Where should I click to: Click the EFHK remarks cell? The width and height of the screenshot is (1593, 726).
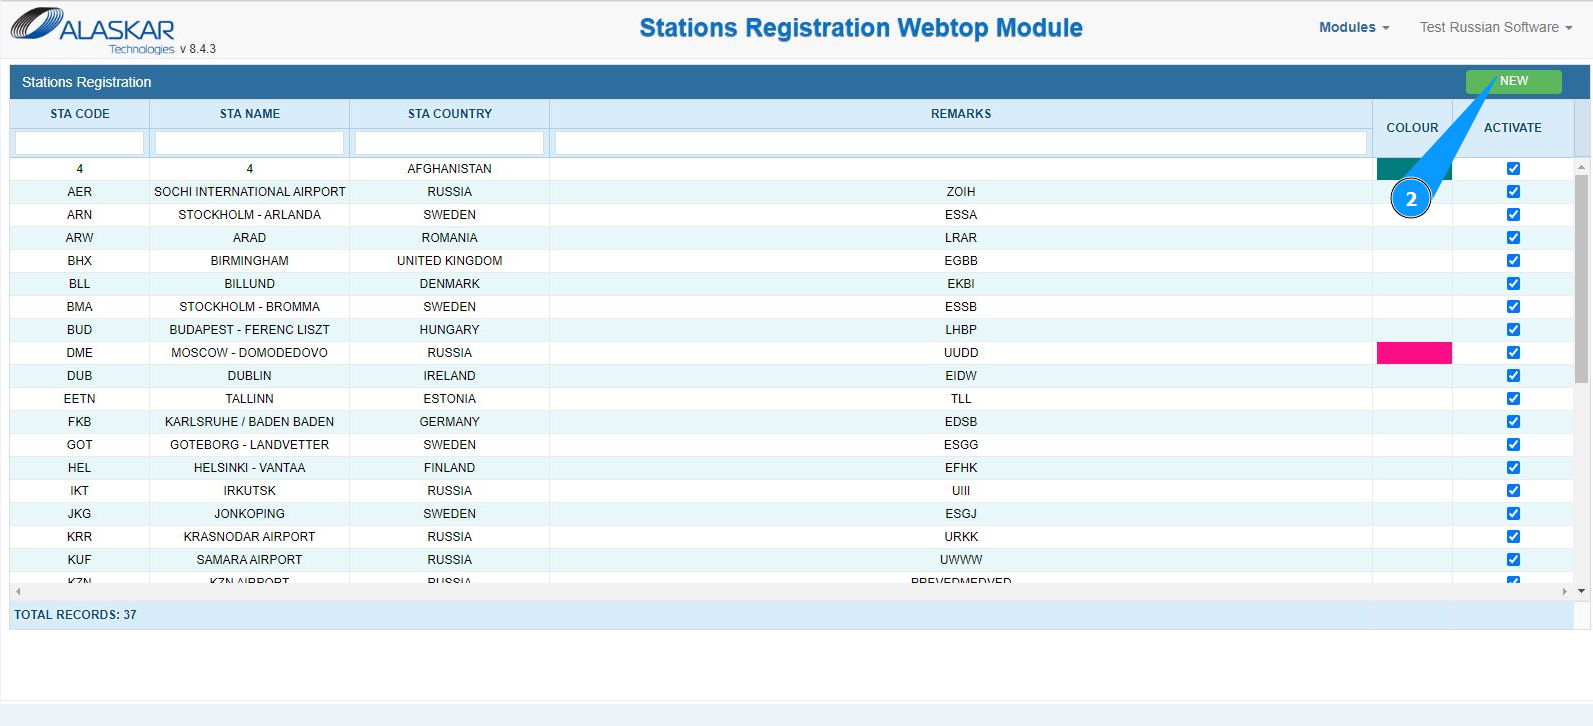[961, 468]
